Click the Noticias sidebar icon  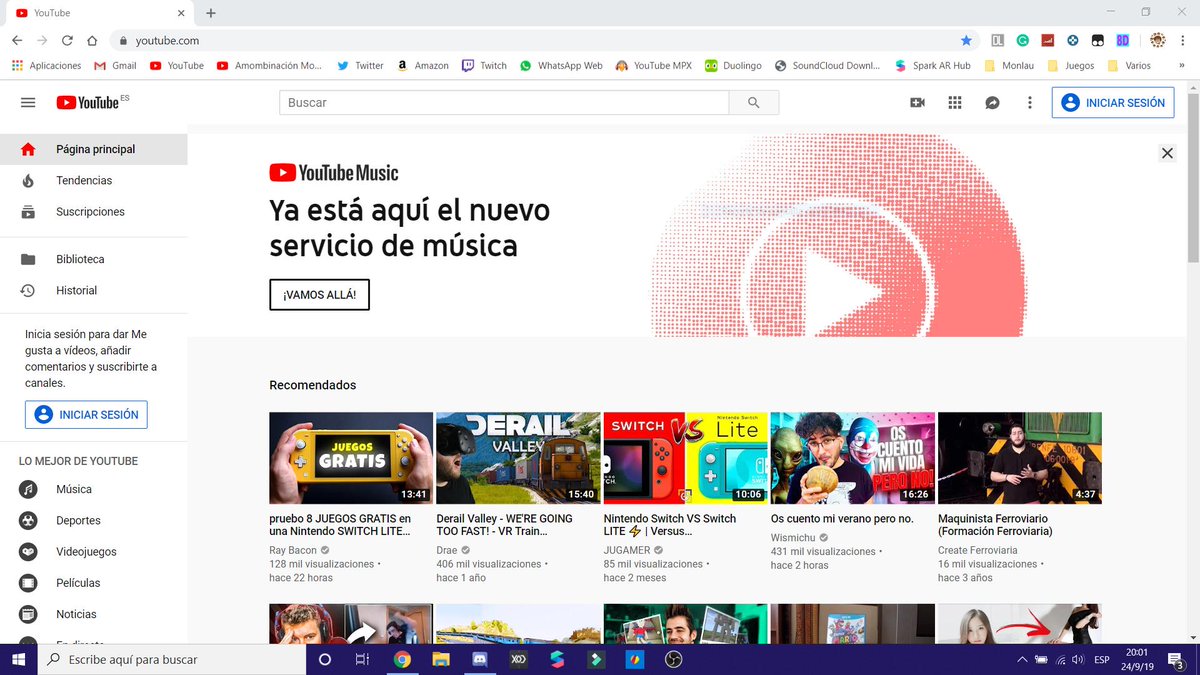(28, 614)
